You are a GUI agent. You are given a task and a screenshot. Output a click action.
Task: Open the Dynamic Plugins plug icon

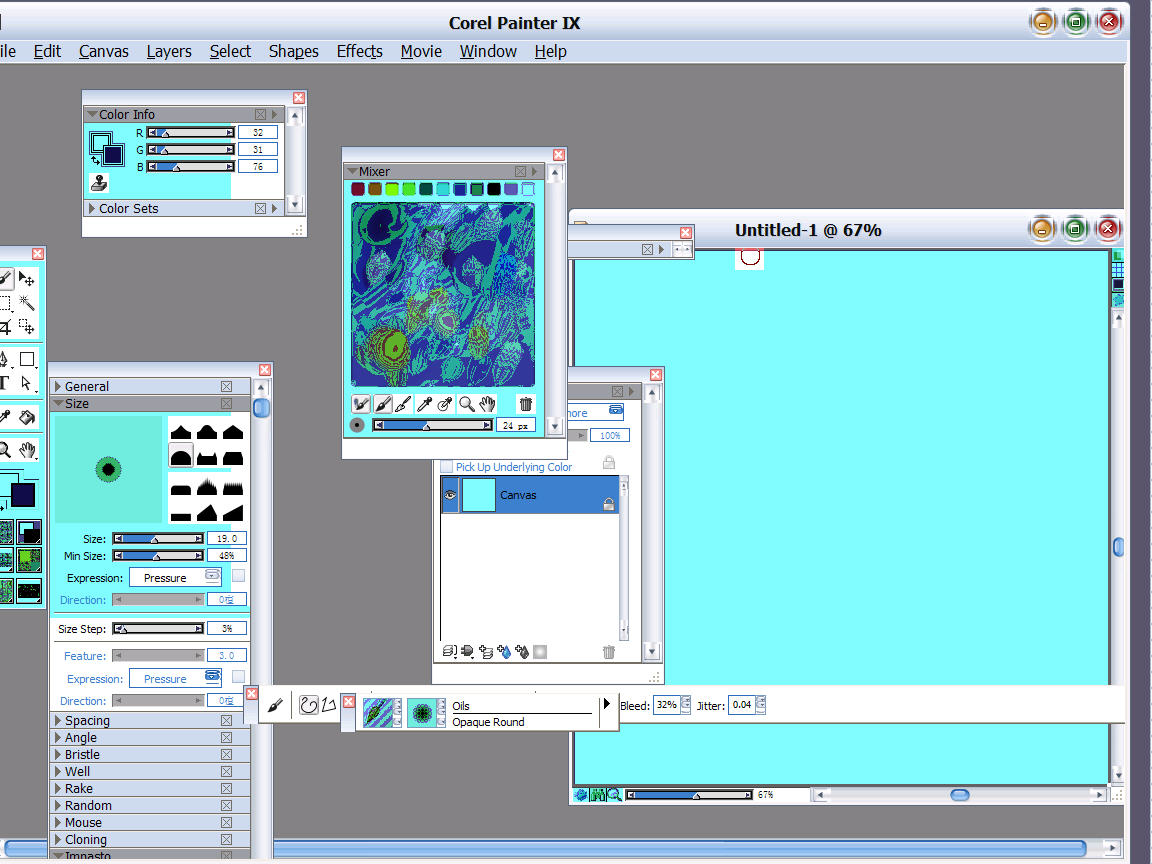(467, 652)
